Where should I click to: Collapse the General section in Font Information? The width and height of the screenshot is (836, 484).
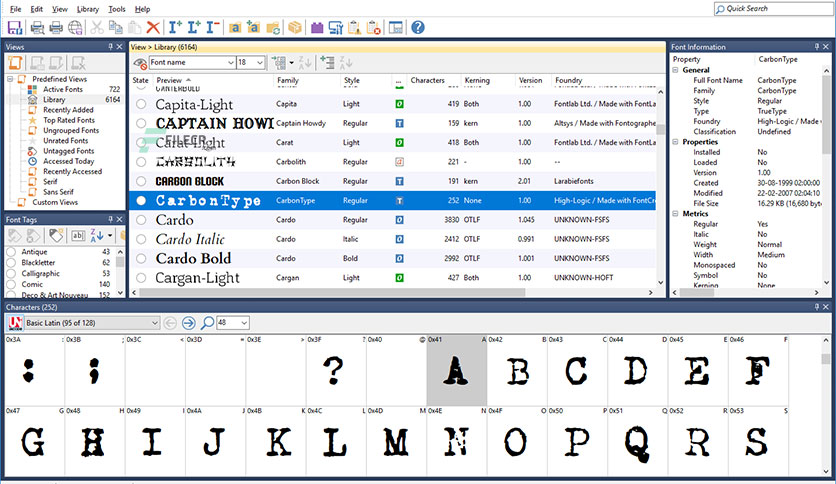pyautogui.click(x=675, y=70)
